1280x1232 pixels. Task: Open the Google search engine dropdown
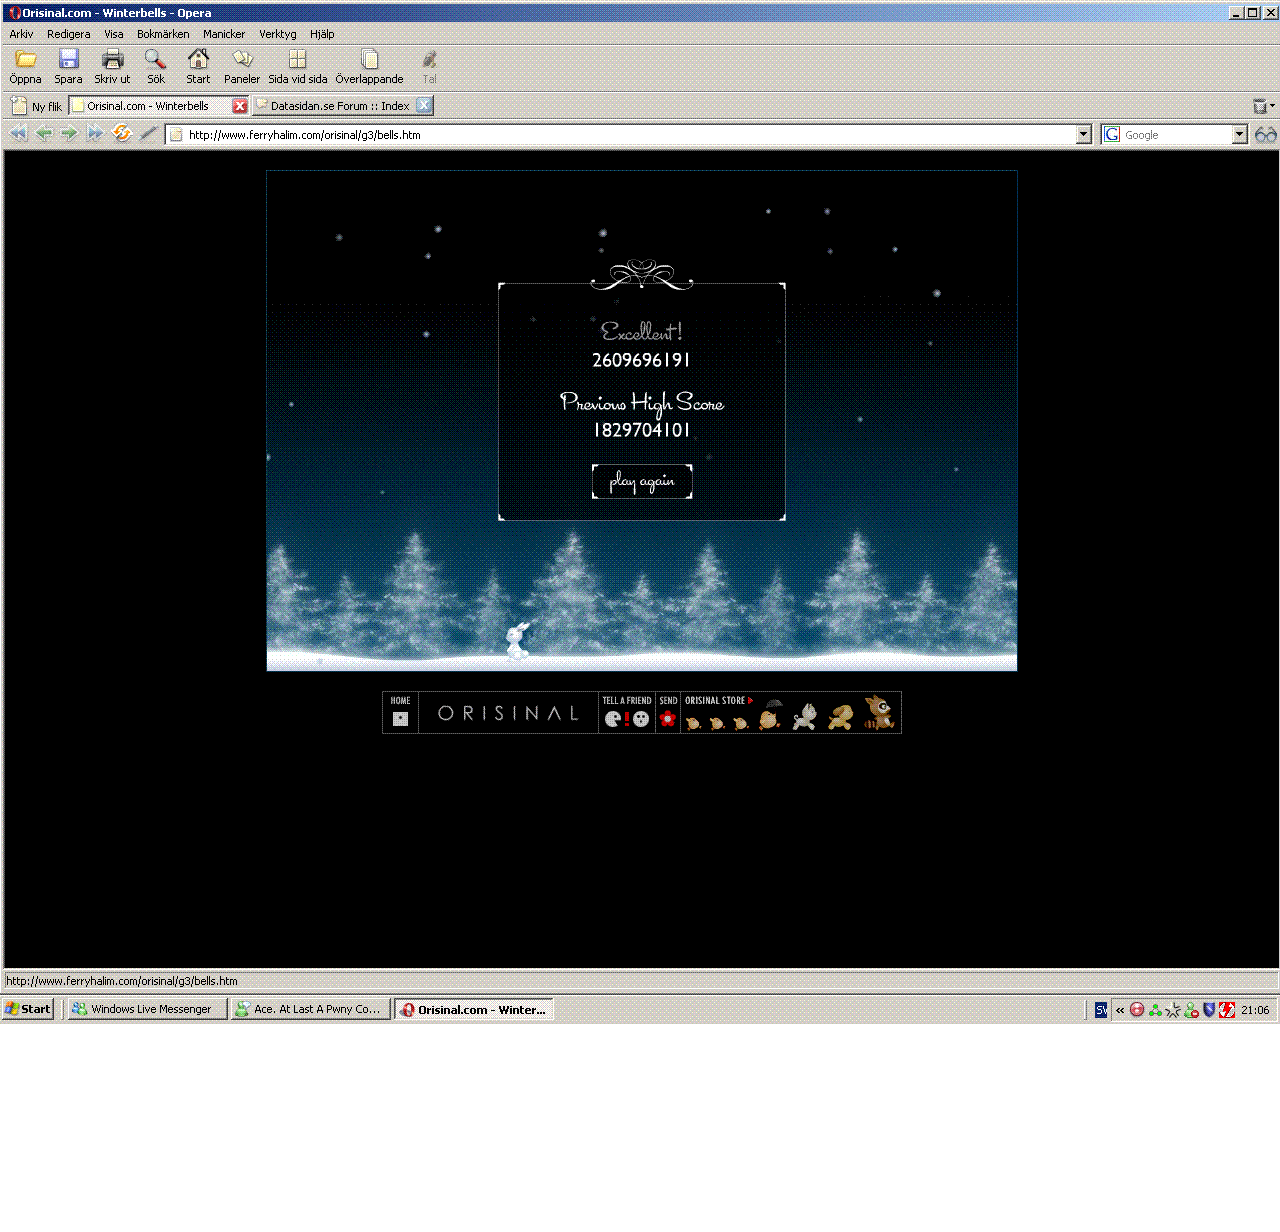coord(1240,135)
